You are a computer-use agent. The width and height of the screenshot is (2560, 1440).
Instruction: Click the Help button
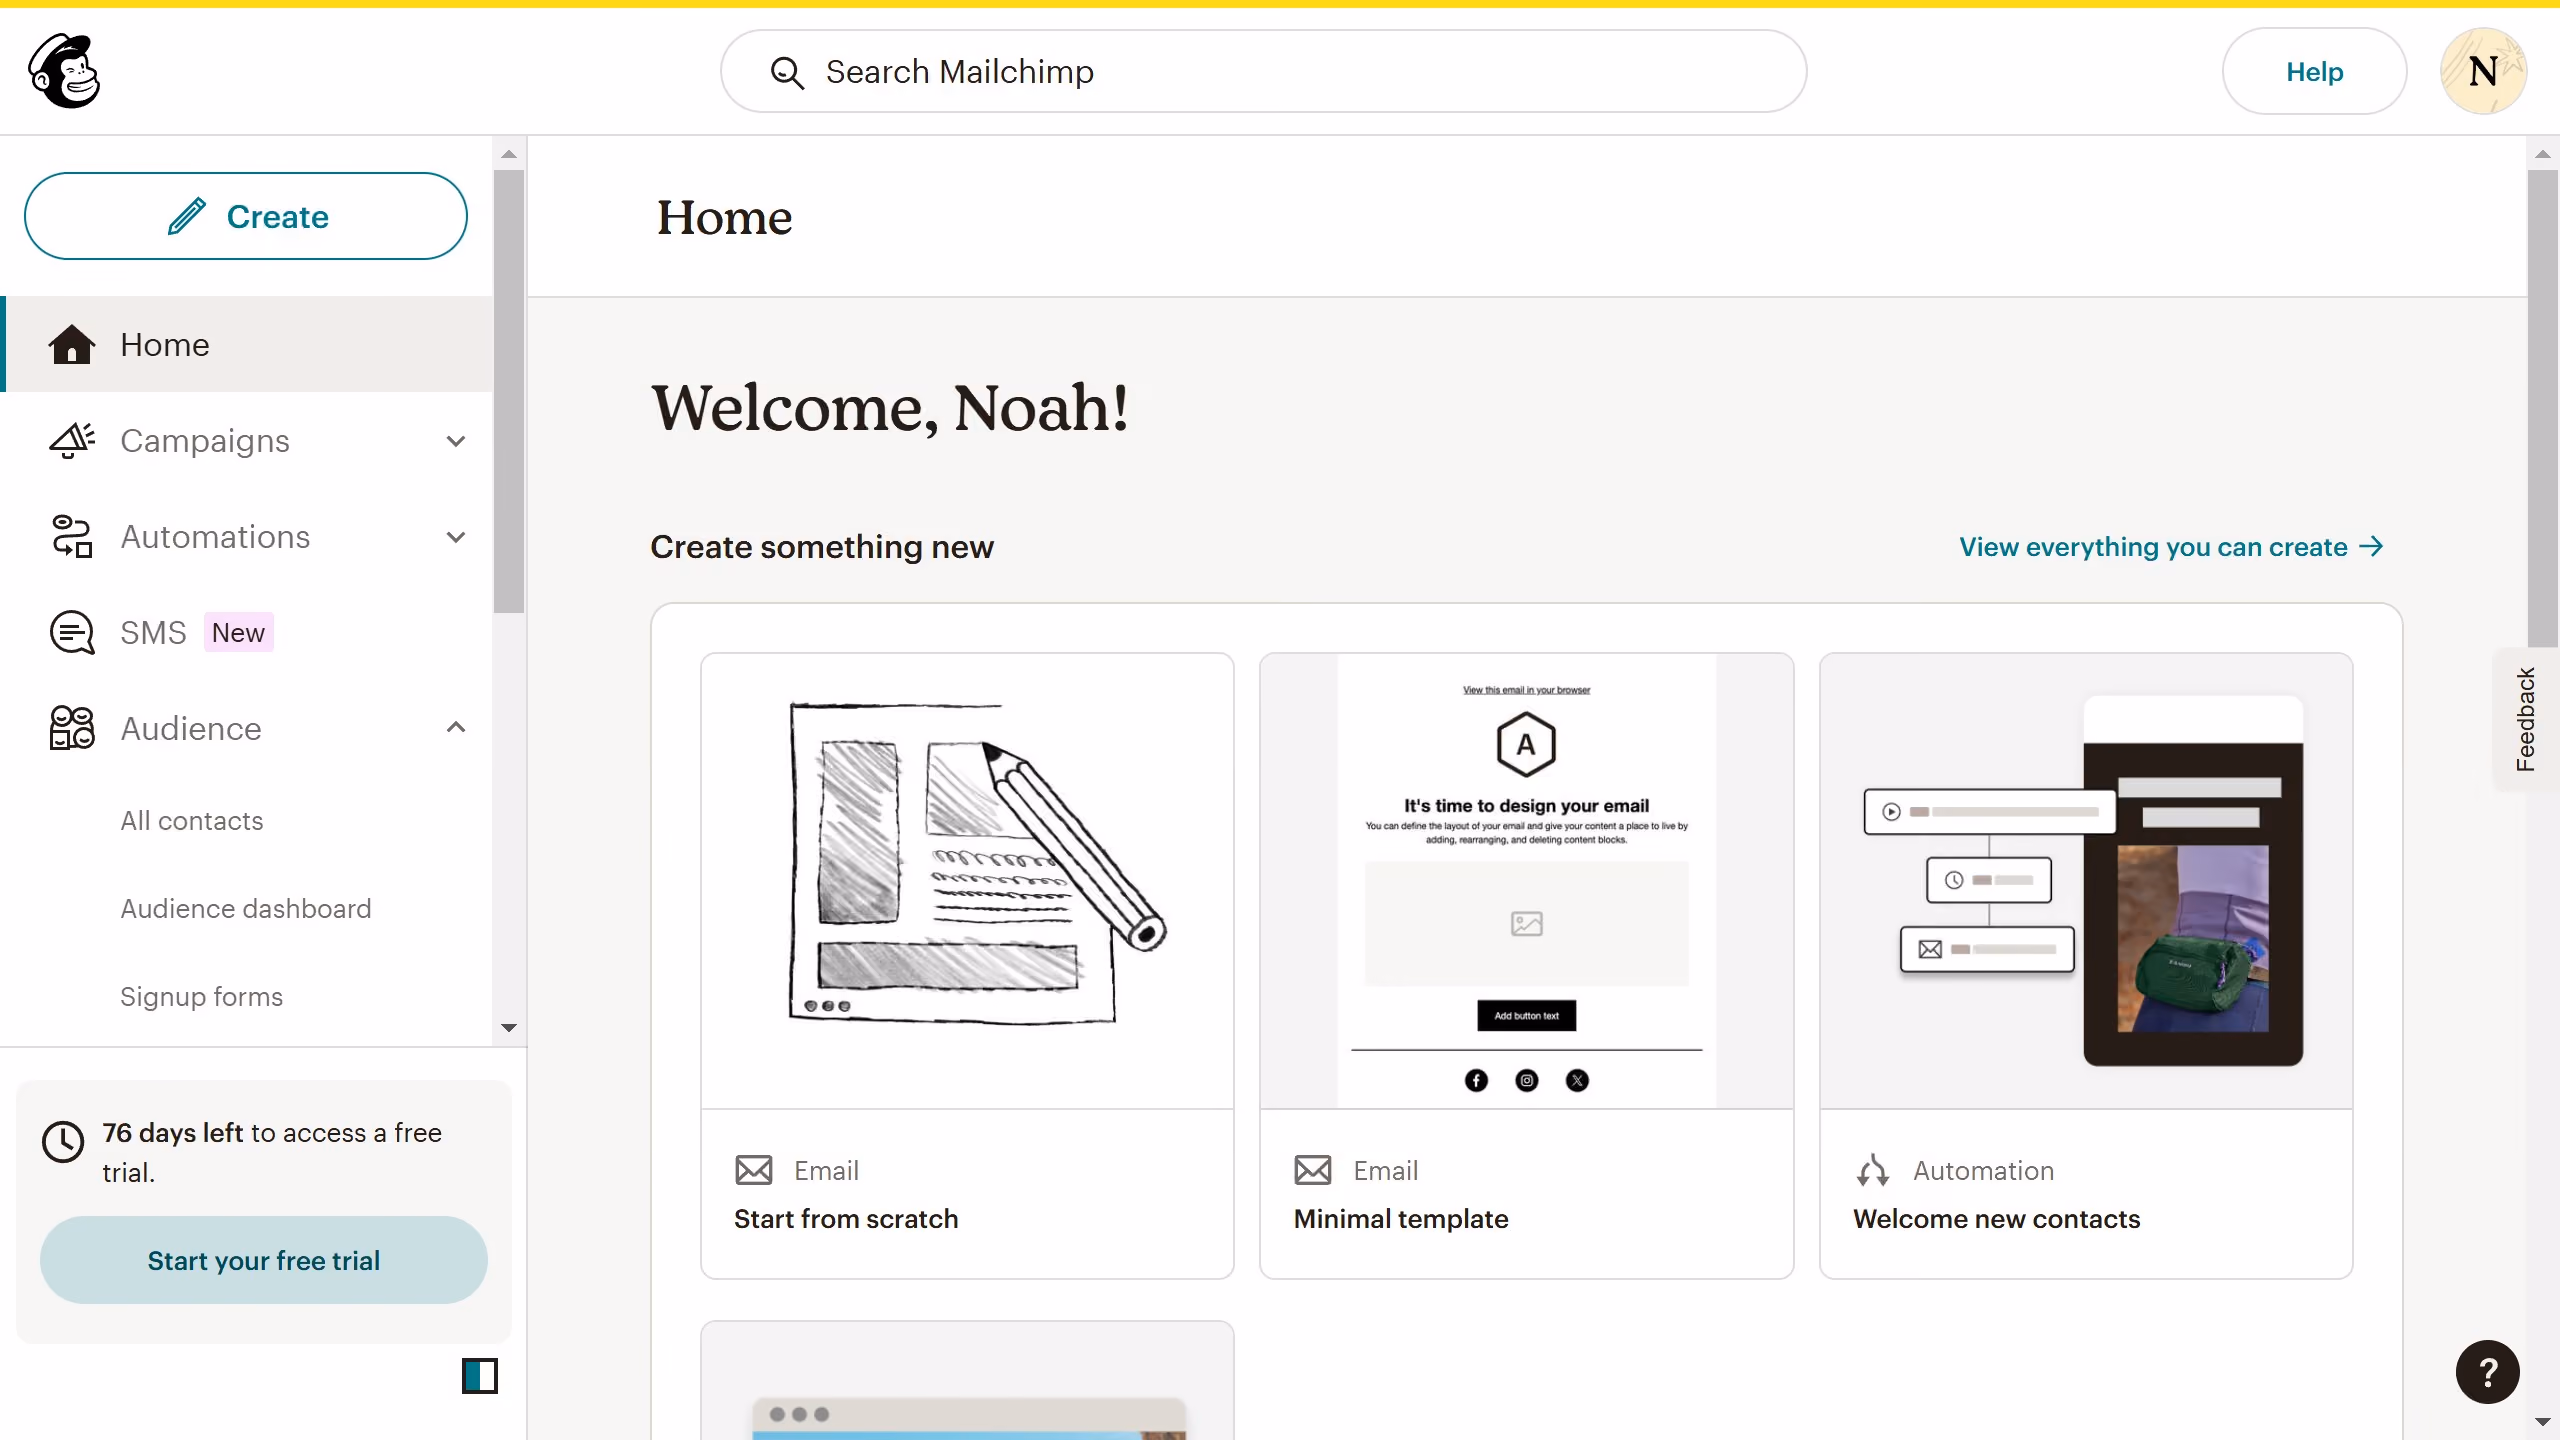(x=2314, y=71)
